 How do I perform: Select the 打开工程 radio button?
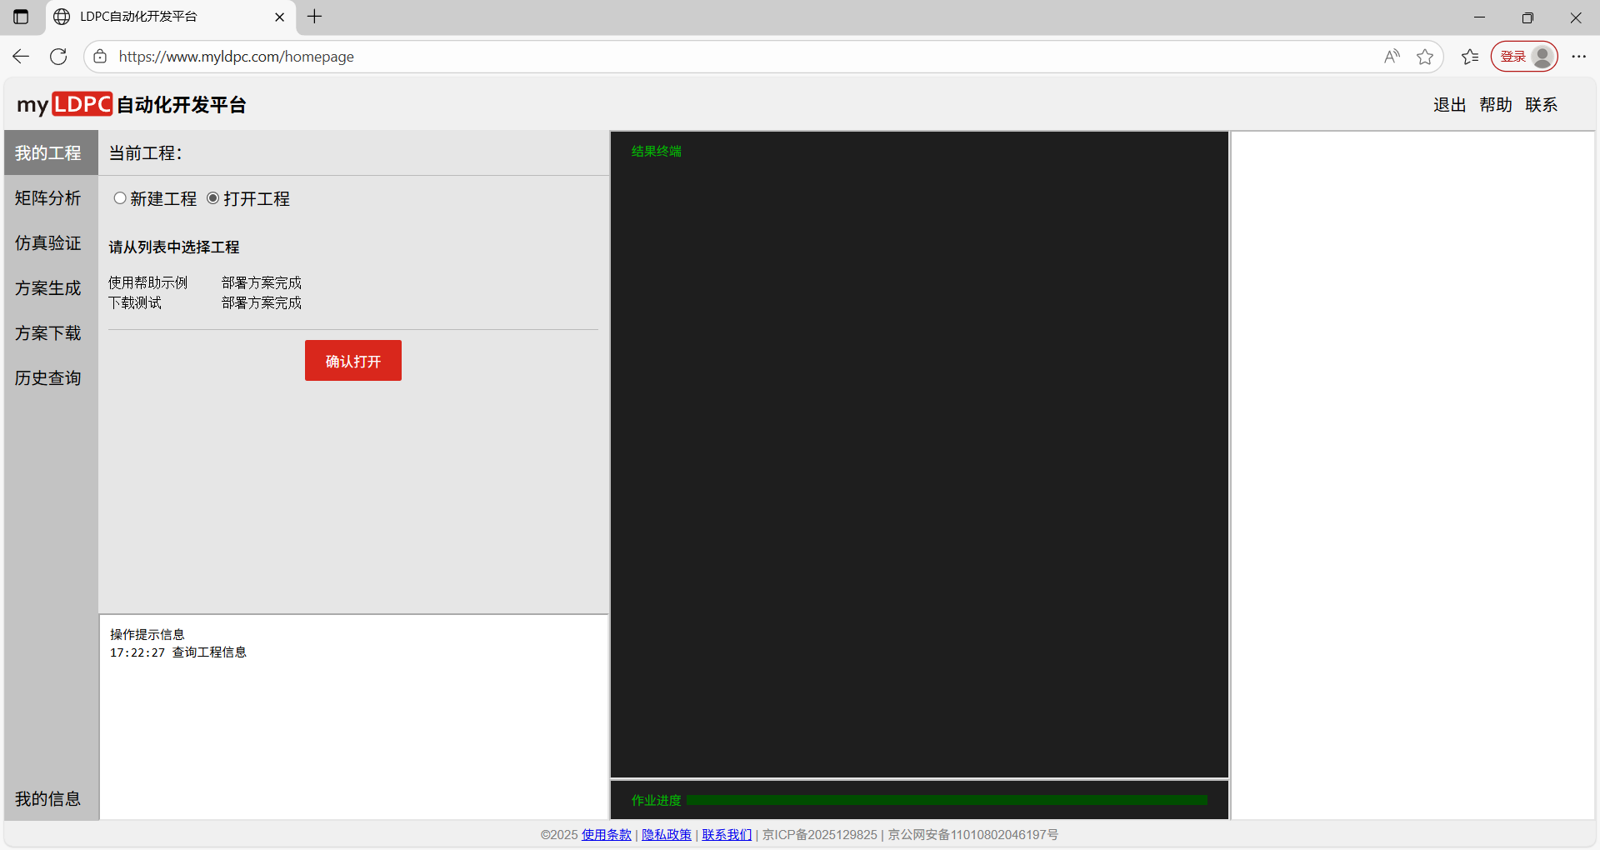[x=213, y=199]
